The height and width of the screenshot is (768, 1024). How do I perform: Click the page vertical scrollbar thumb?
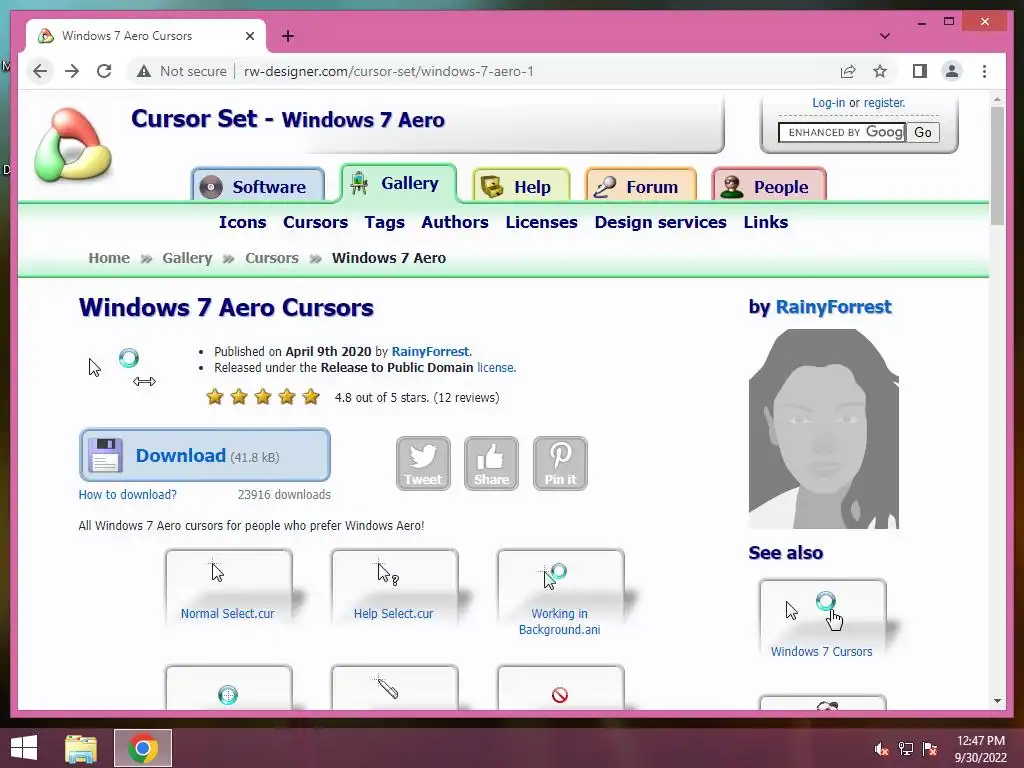click(x=997, y=166)
